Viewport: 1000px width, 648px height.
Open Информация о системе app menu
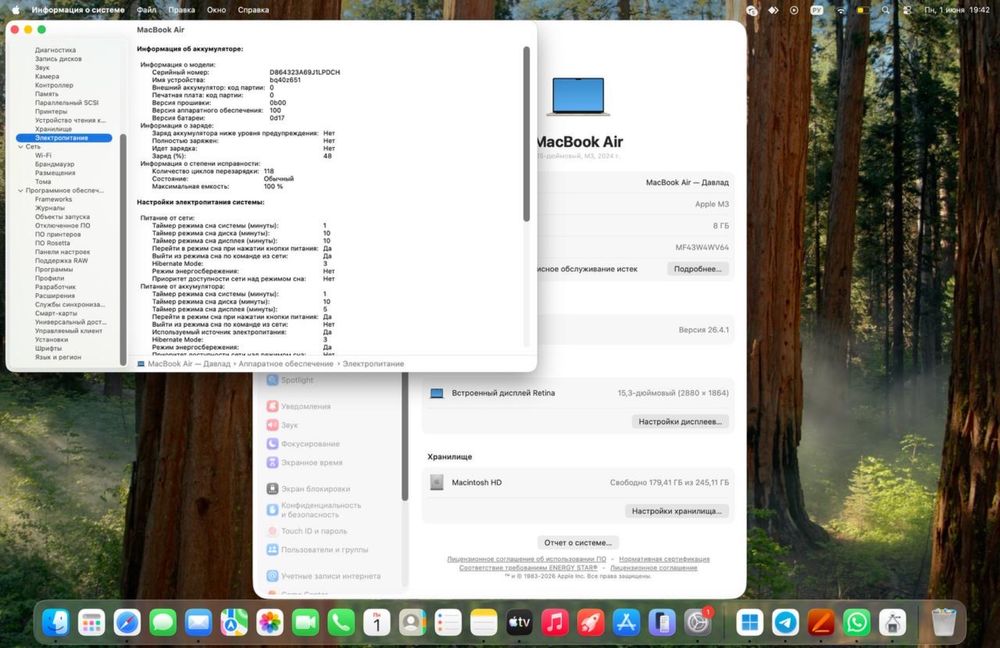pos(78,10)
